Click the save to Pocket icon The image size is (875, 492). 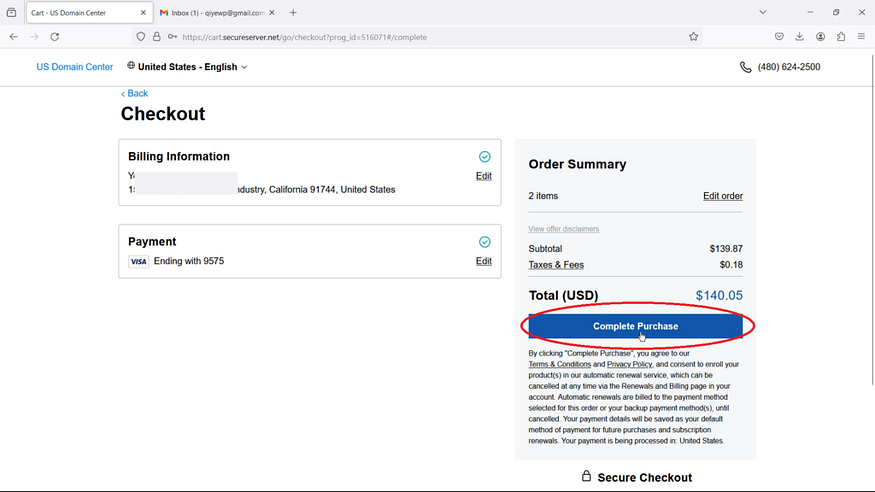click(779, 37)
